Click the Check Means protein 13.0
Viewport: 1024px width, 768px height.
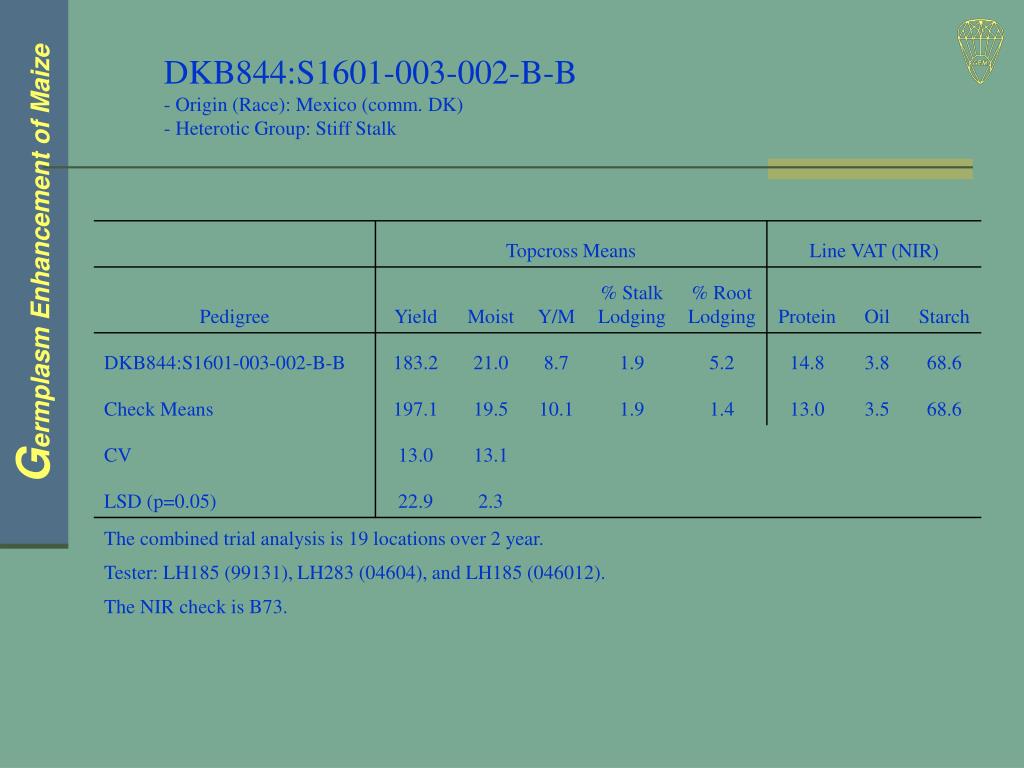[807, 409]
